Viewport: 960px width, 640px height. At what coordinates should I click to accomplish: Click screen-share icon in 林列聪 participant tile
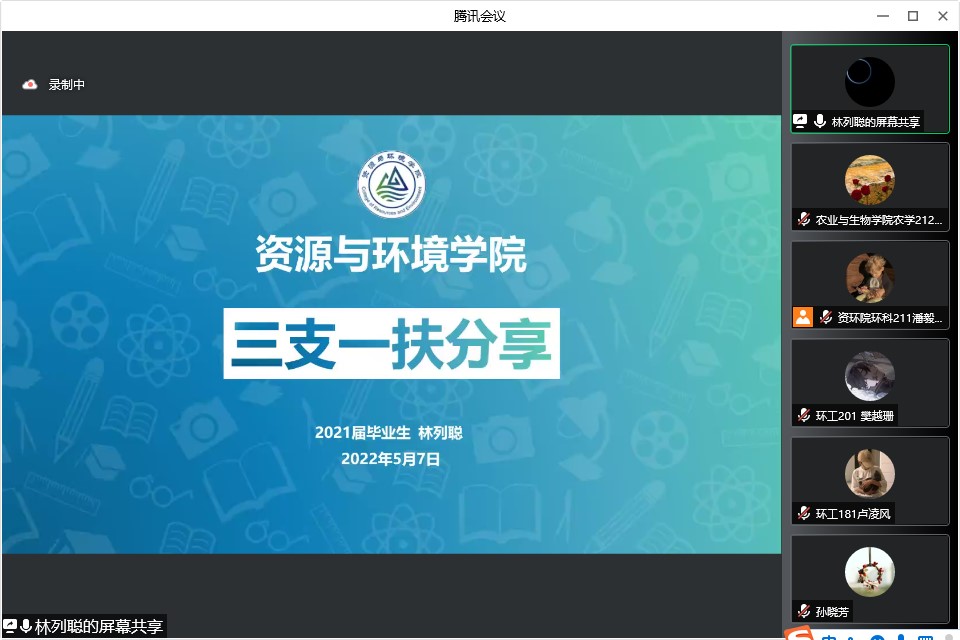tap(800, 121)
